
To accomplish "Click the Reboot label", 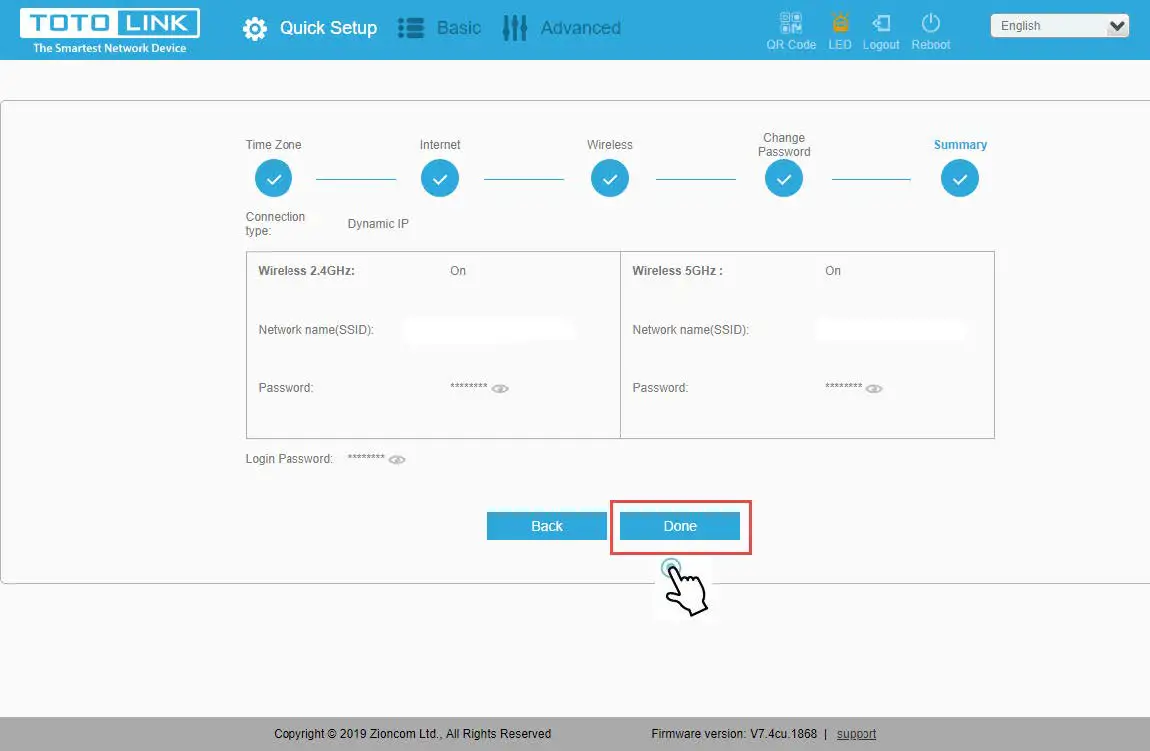I will (x=931, y=45).
